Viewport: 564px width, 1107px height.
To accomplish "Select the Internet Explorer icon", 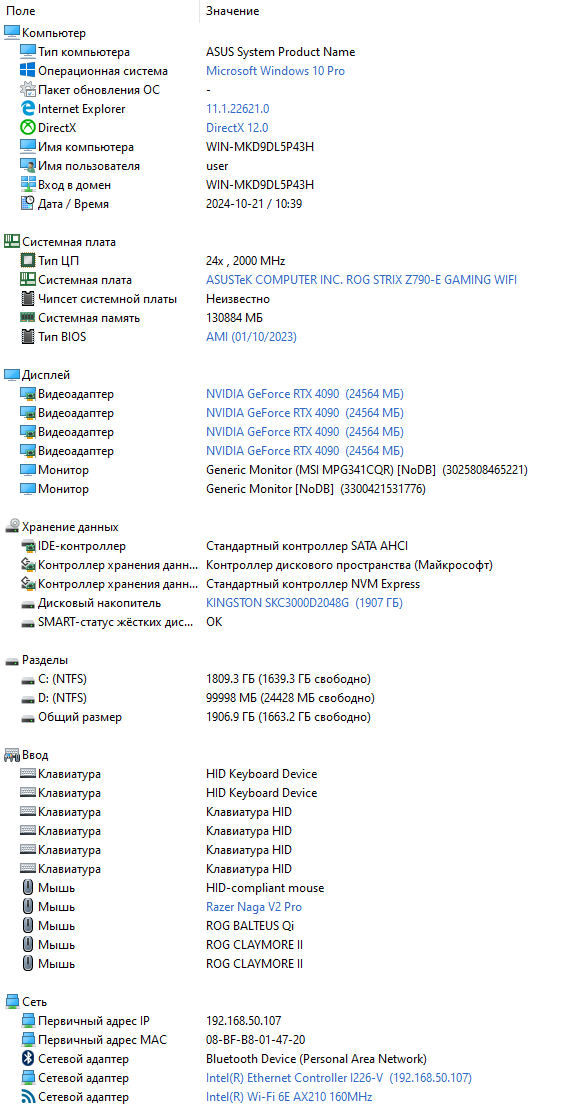I will [28, 109].
